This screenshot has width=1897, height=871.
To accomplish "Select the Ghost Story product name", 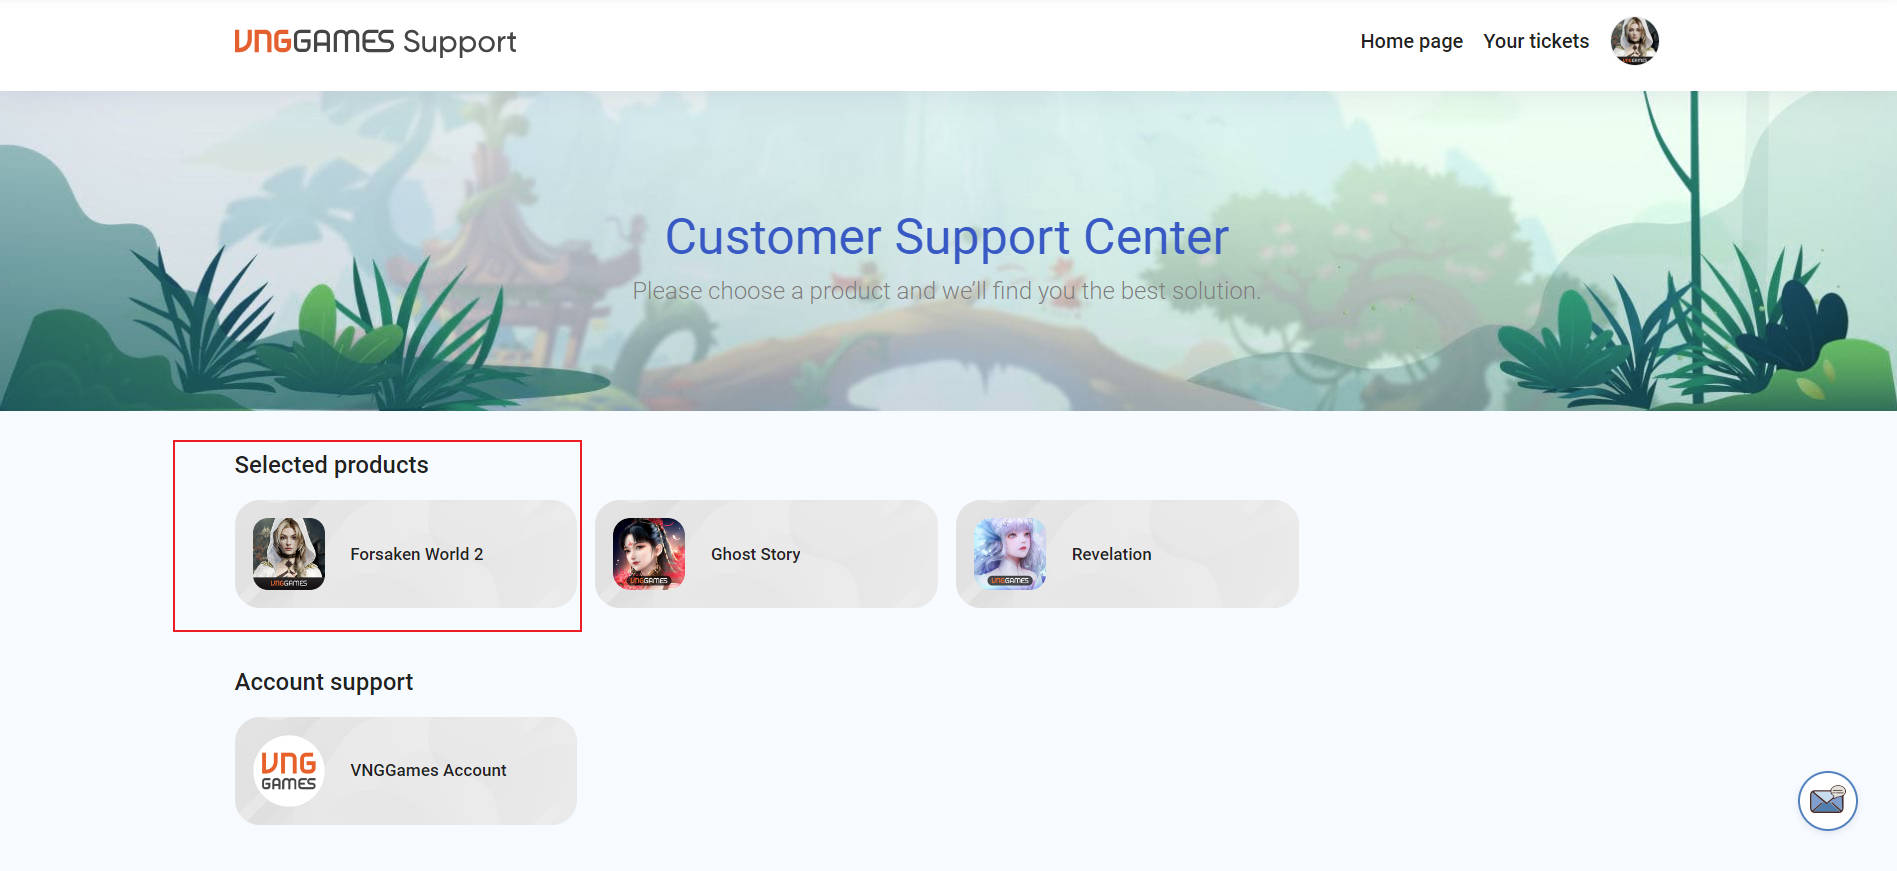I will point(756,554).
